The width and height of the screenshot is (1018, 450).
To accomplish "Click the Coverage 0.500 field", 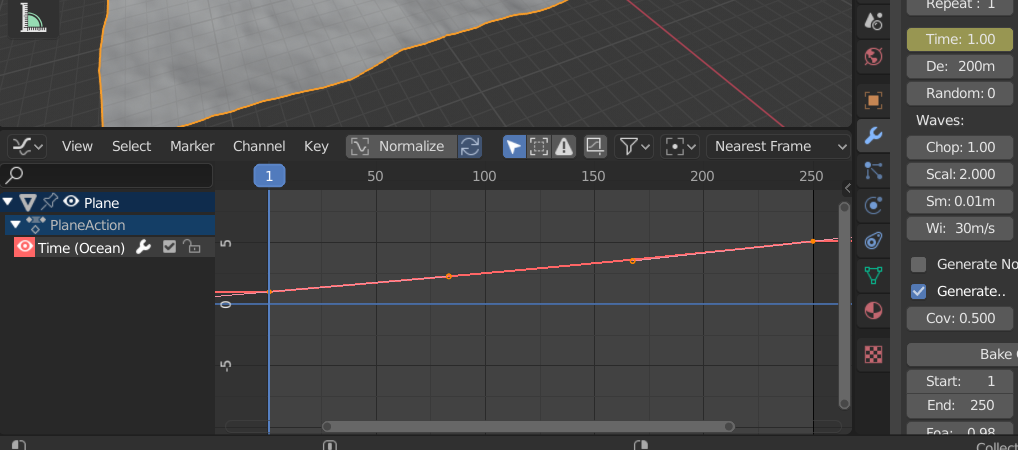I will 962,318.
